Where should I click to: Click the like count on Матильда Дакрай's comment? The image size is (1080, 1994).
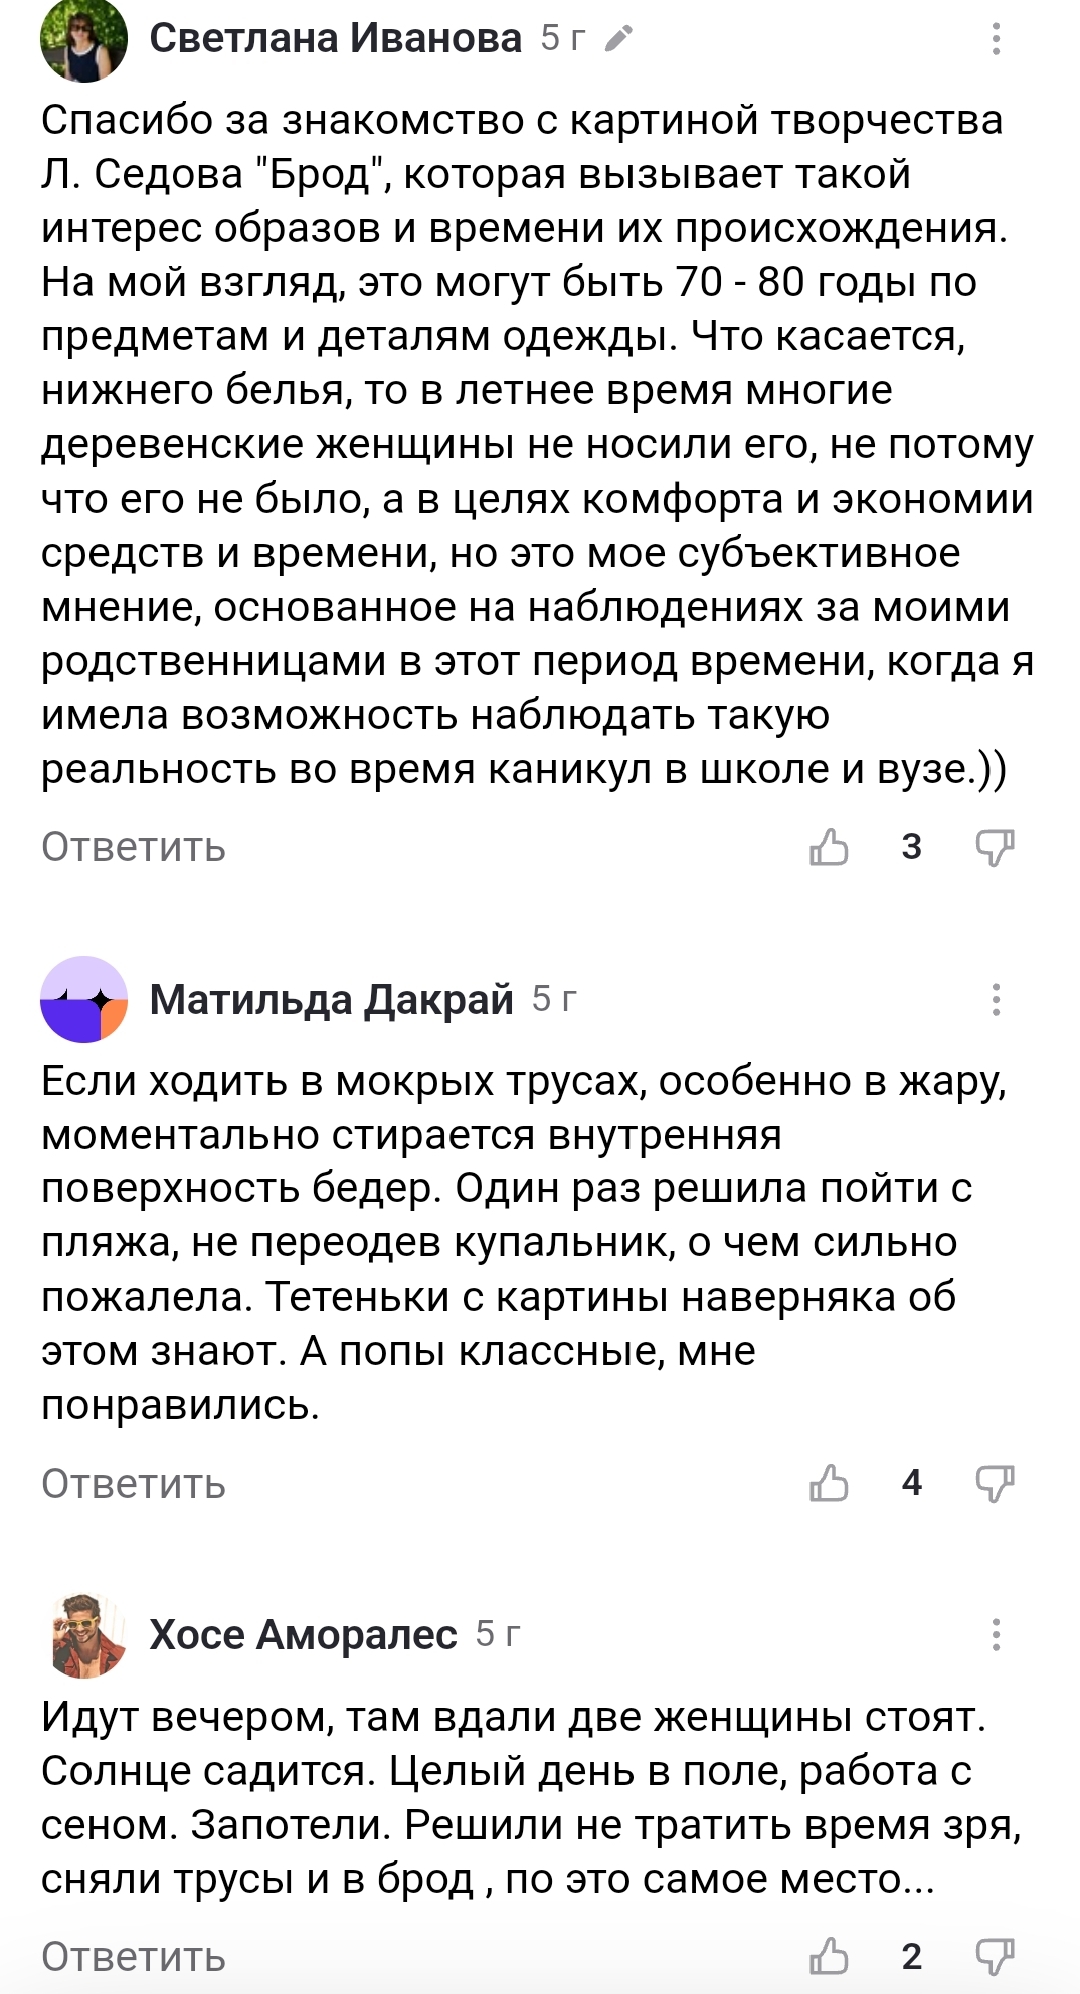[912, 1483]
